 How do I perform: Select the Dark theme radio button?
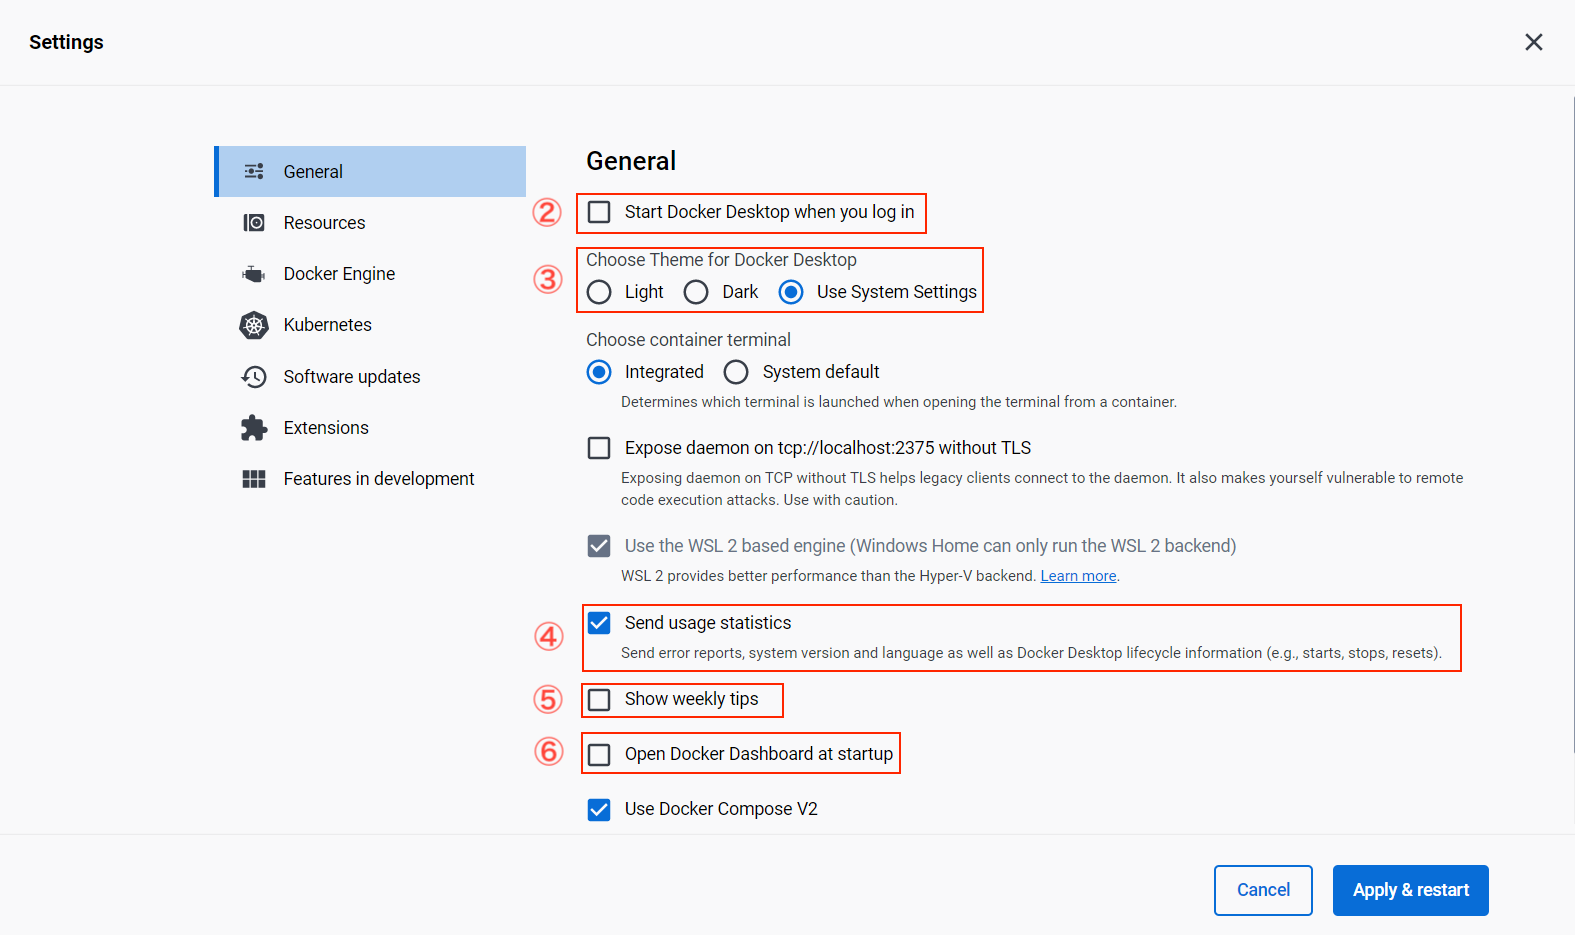(696, 292)
